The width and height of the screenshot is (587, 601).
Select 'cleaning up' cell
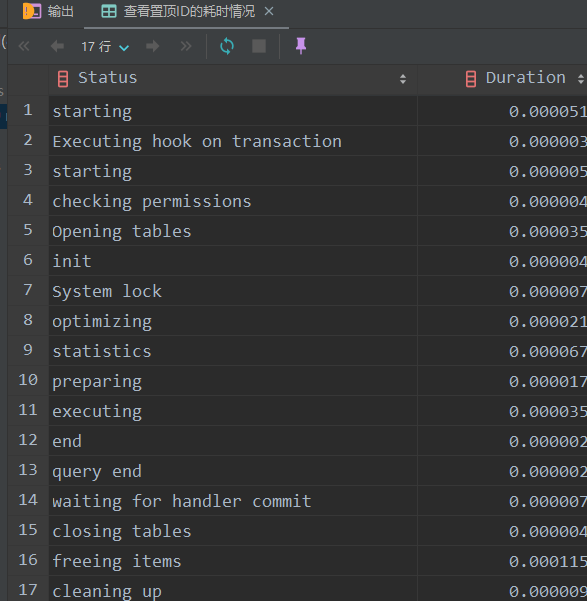tap(233, 589)
